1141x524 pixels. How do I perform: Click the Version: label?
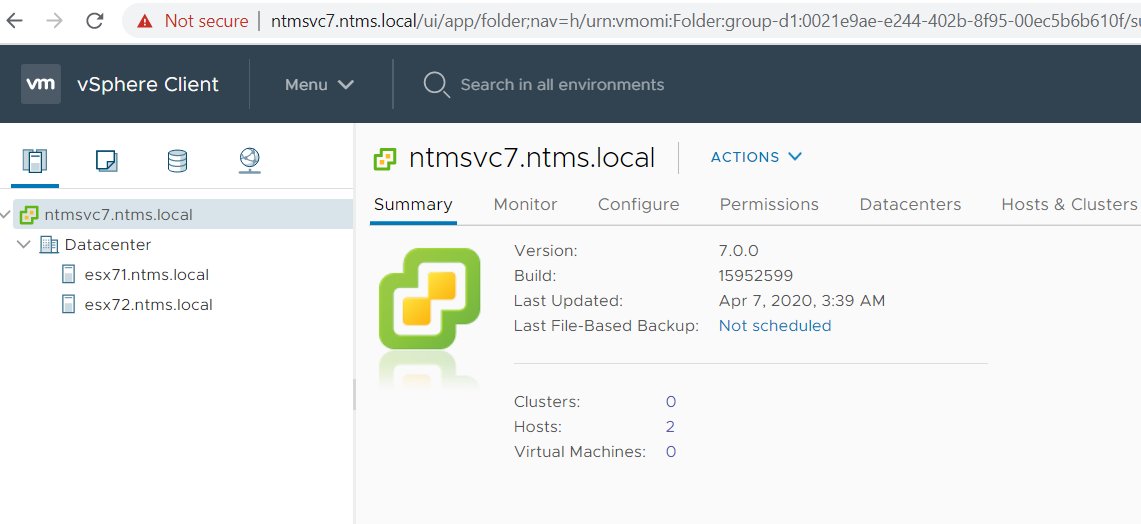click(546, 250)
